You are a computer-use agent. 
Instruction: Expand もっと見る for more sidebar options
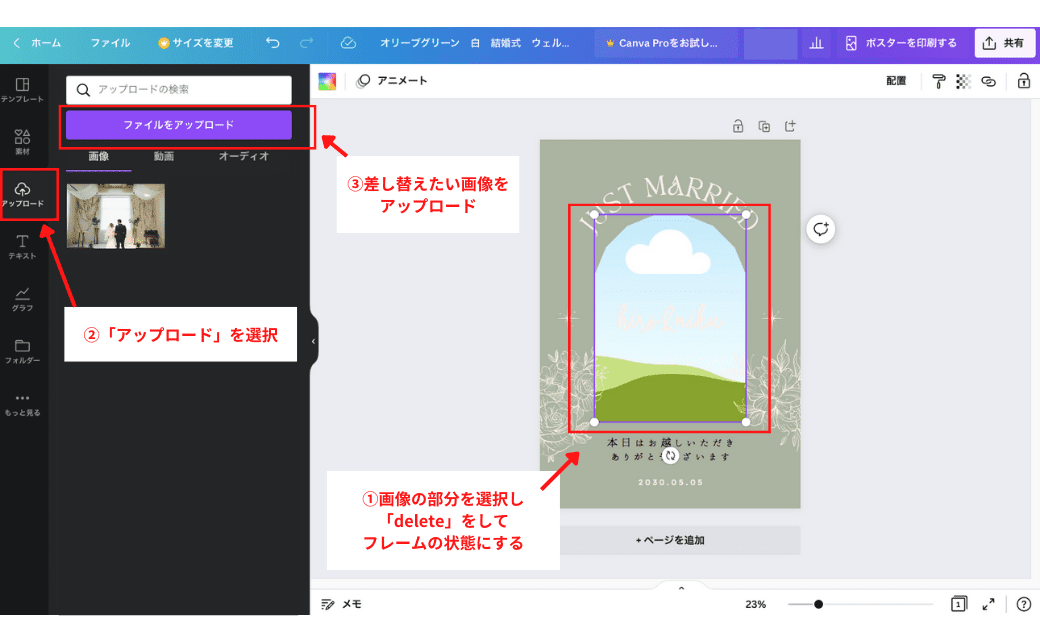[22, 402]
